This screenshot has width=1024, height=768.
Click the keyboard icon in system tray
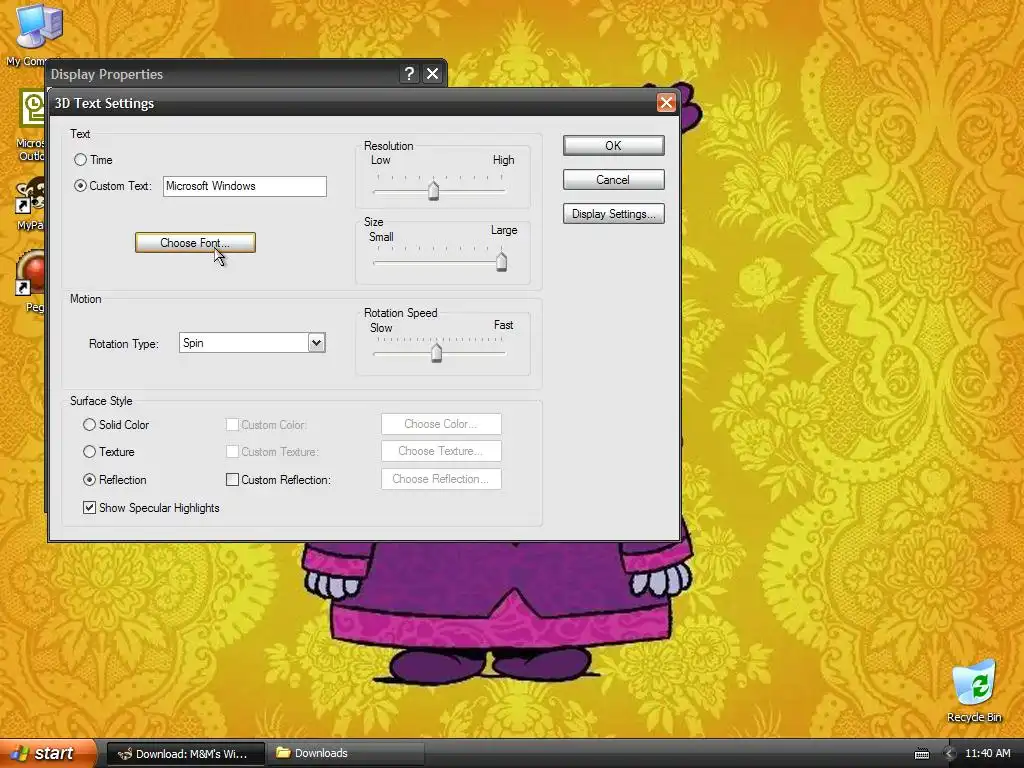click(921, 754)
